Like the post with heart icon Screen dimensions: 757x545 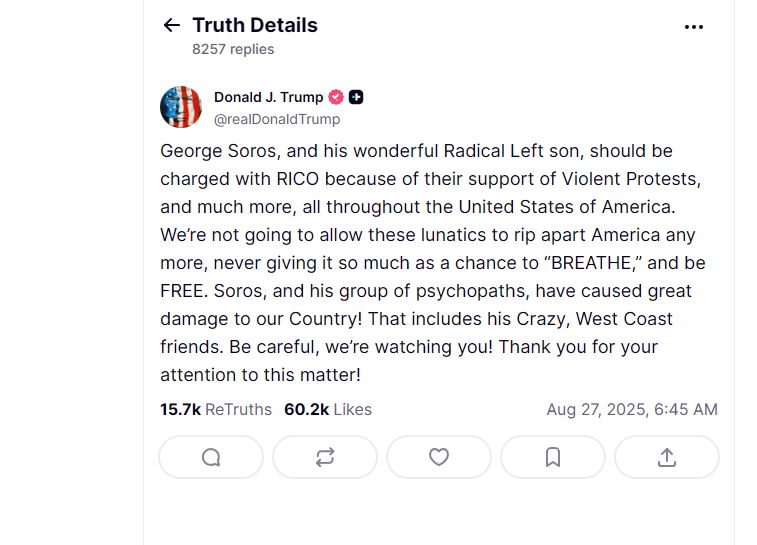439,457
